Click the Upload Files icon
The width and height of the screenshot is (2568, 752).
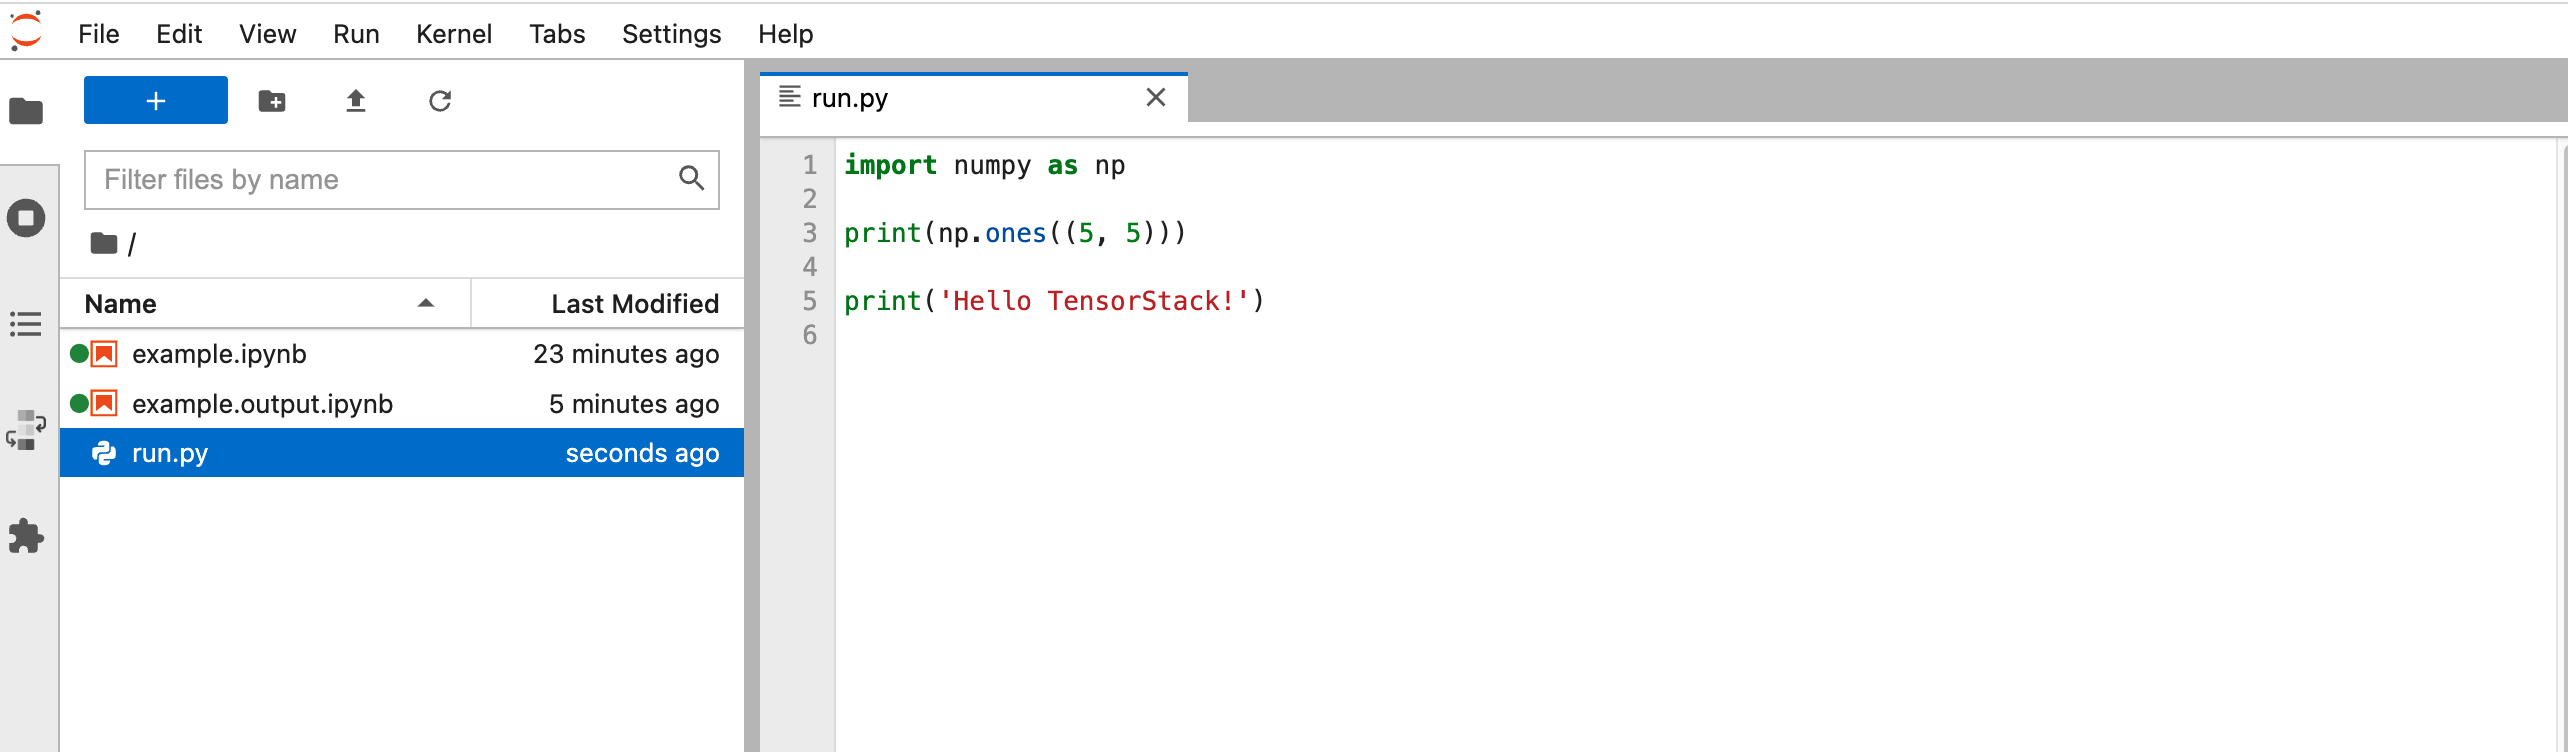[356, 101]
